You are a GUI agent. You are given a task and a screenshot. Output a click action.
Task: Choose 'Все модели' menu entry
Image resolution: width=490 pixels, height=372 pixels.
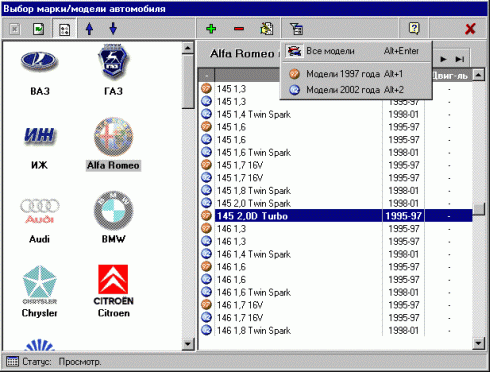pos(356,51)
